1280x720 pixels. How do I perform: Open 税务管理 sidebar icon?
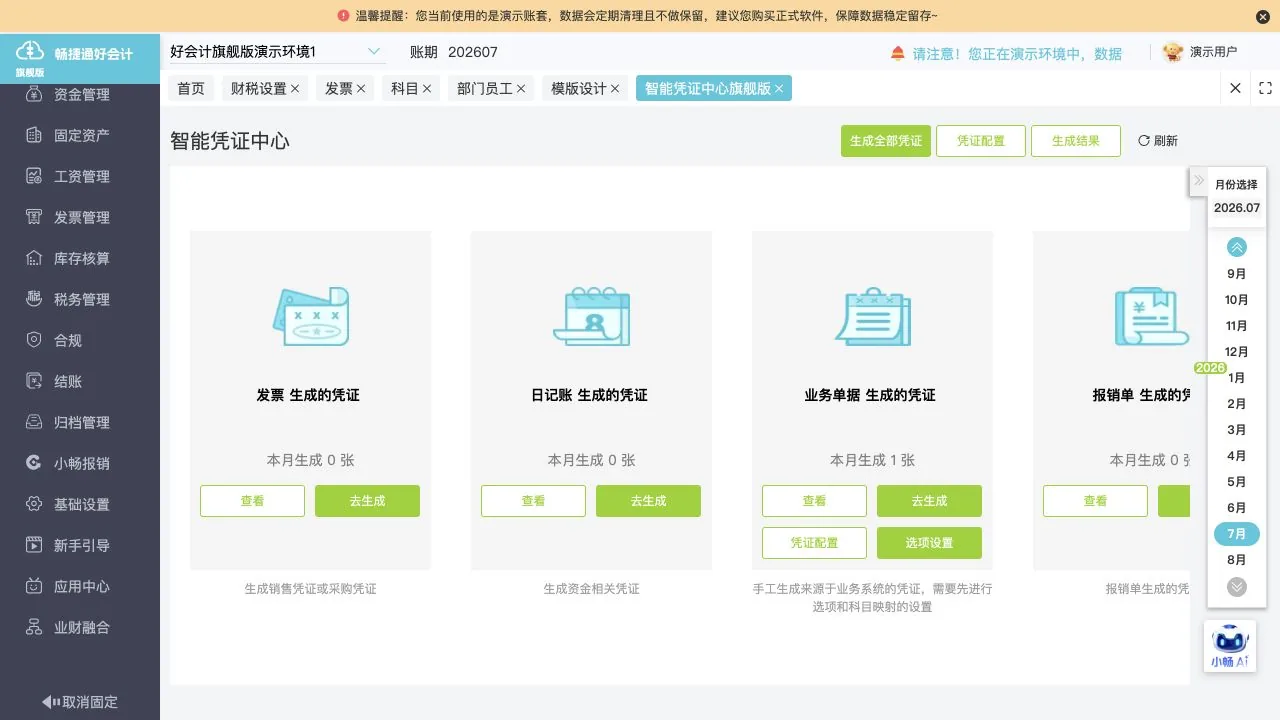33,299
